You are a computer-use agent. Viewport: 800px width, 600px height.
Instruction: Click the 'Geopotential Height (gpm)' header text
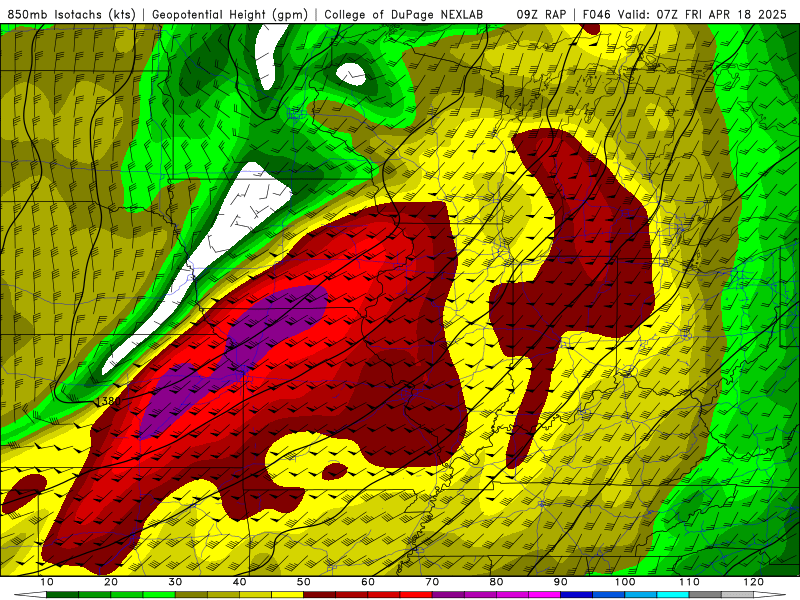tap(230, 15)
